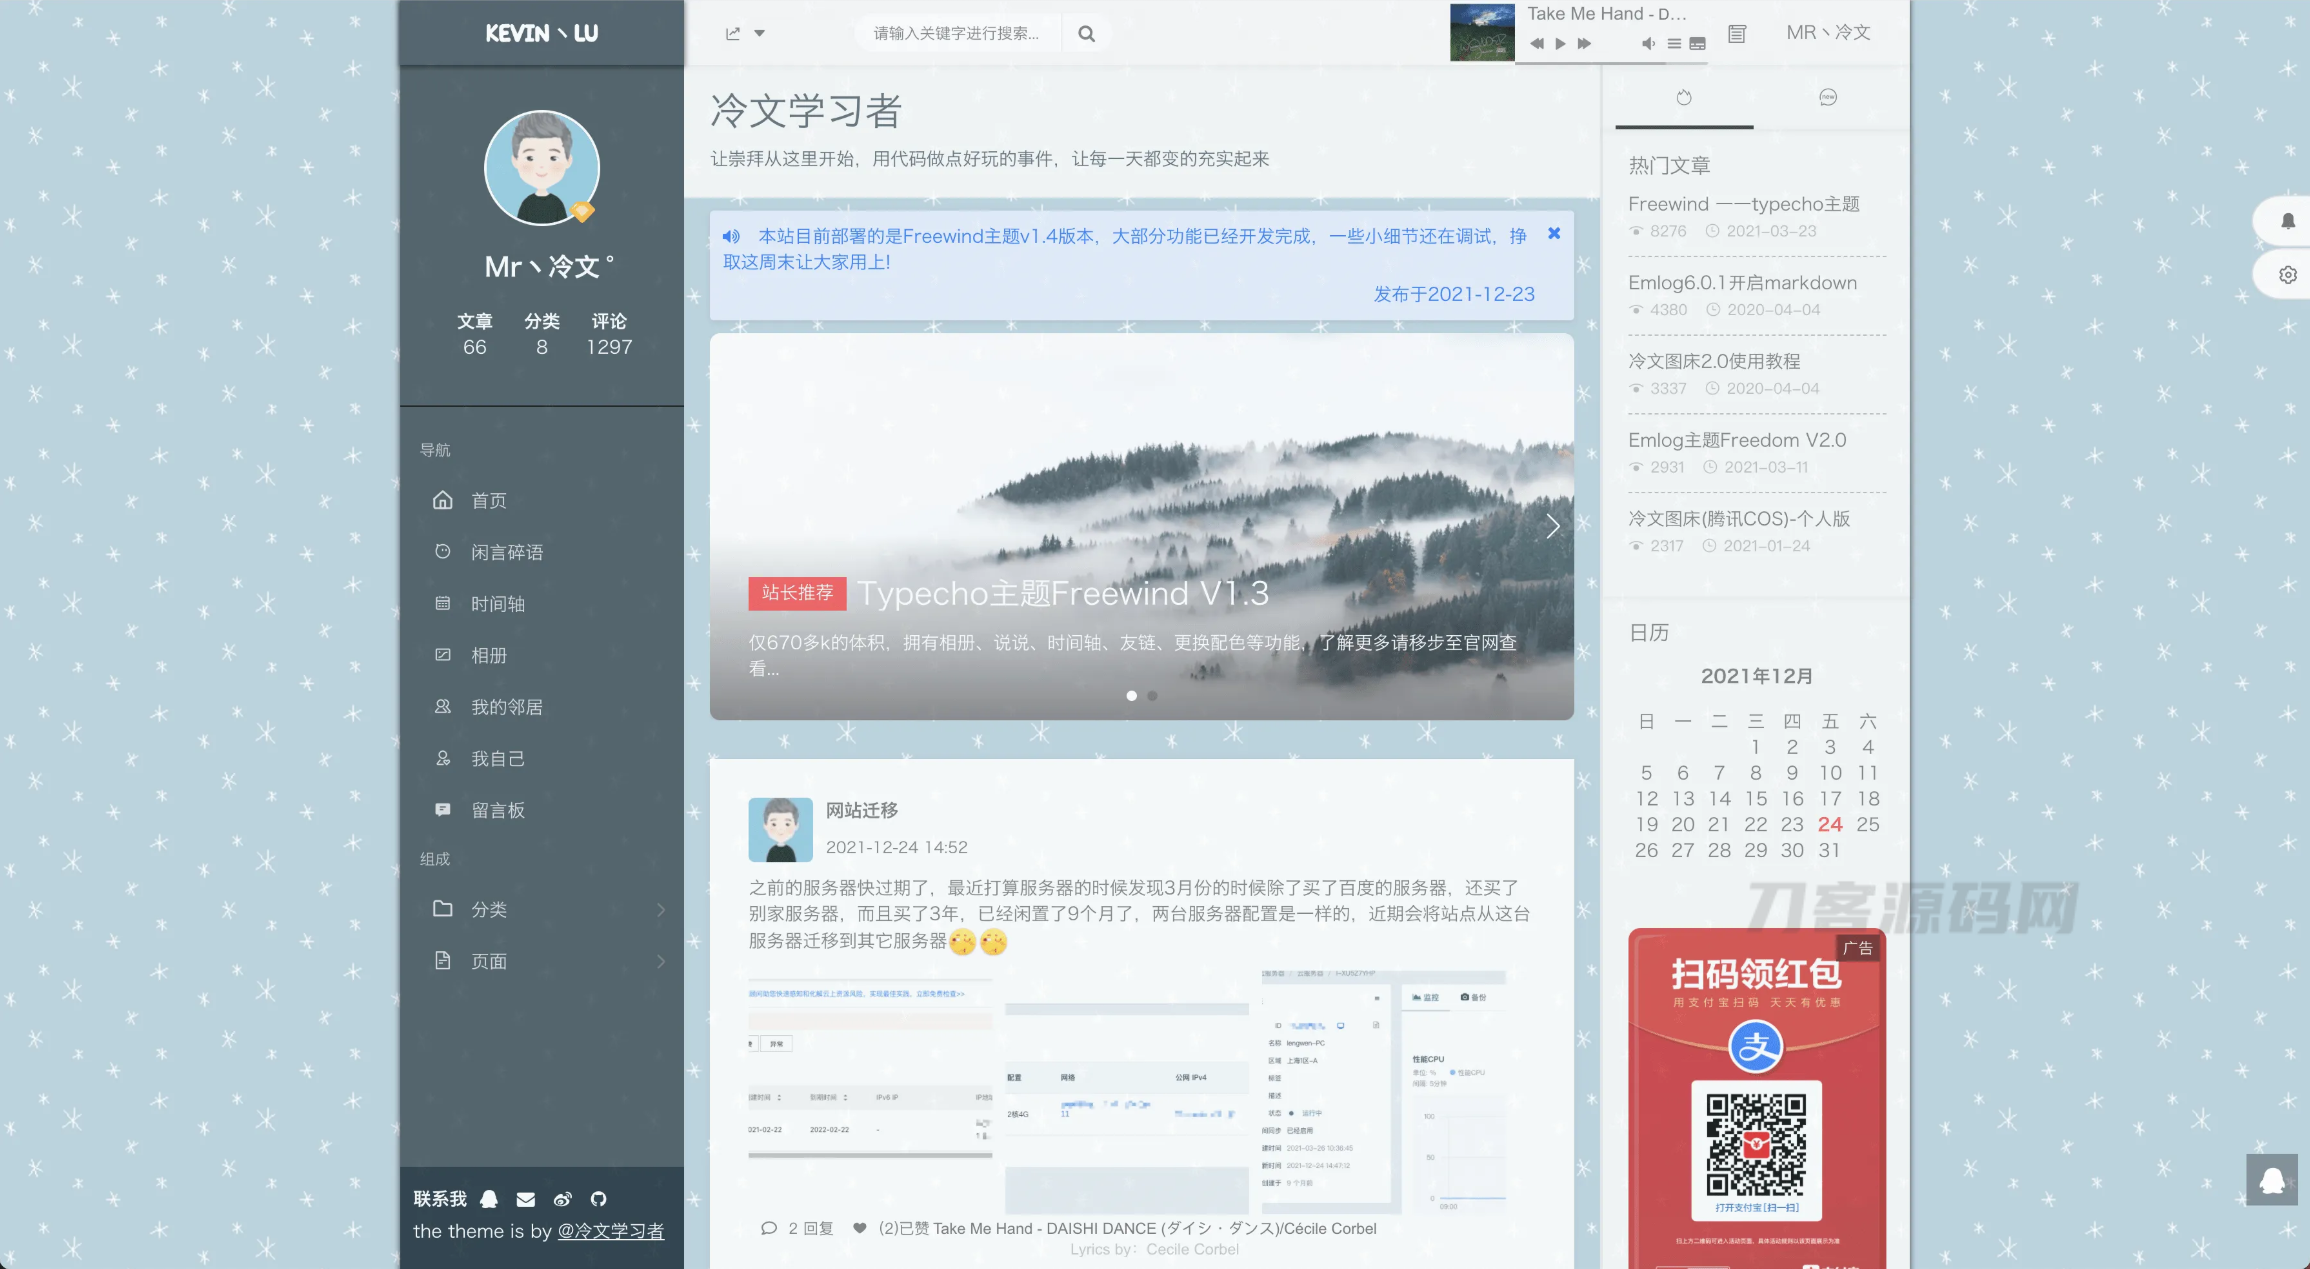Switch to the new comments tab
This screenshot has width=2310, height=1269.
click(1829, 97)
